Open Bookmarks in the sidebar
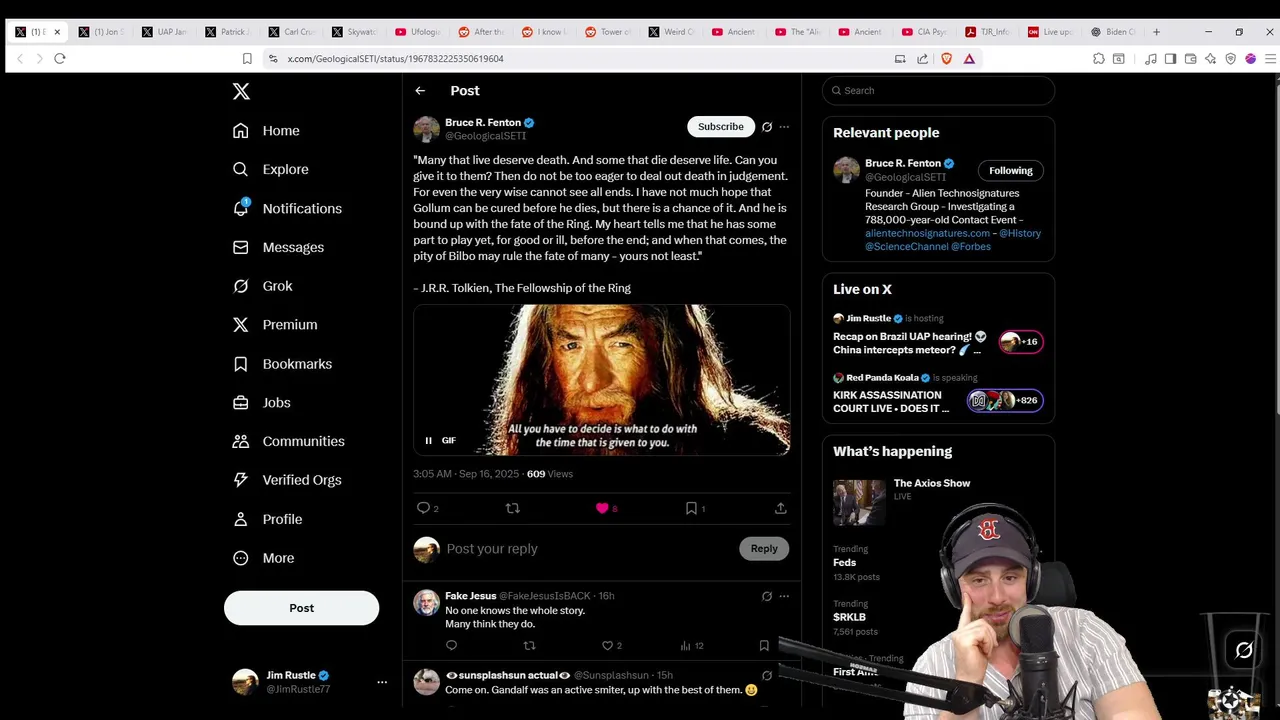Screen dimensions: 1280x720 (x=282, y=364)
